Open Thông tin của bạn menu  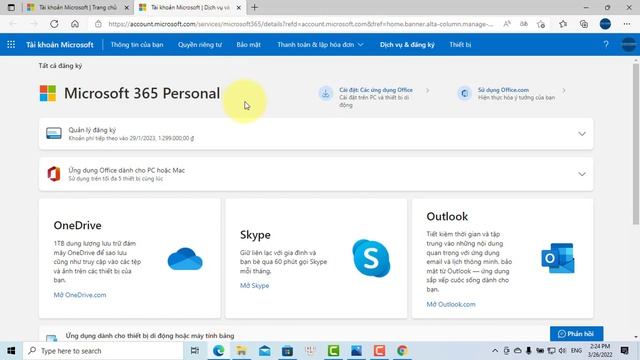[x=137, y=44]
